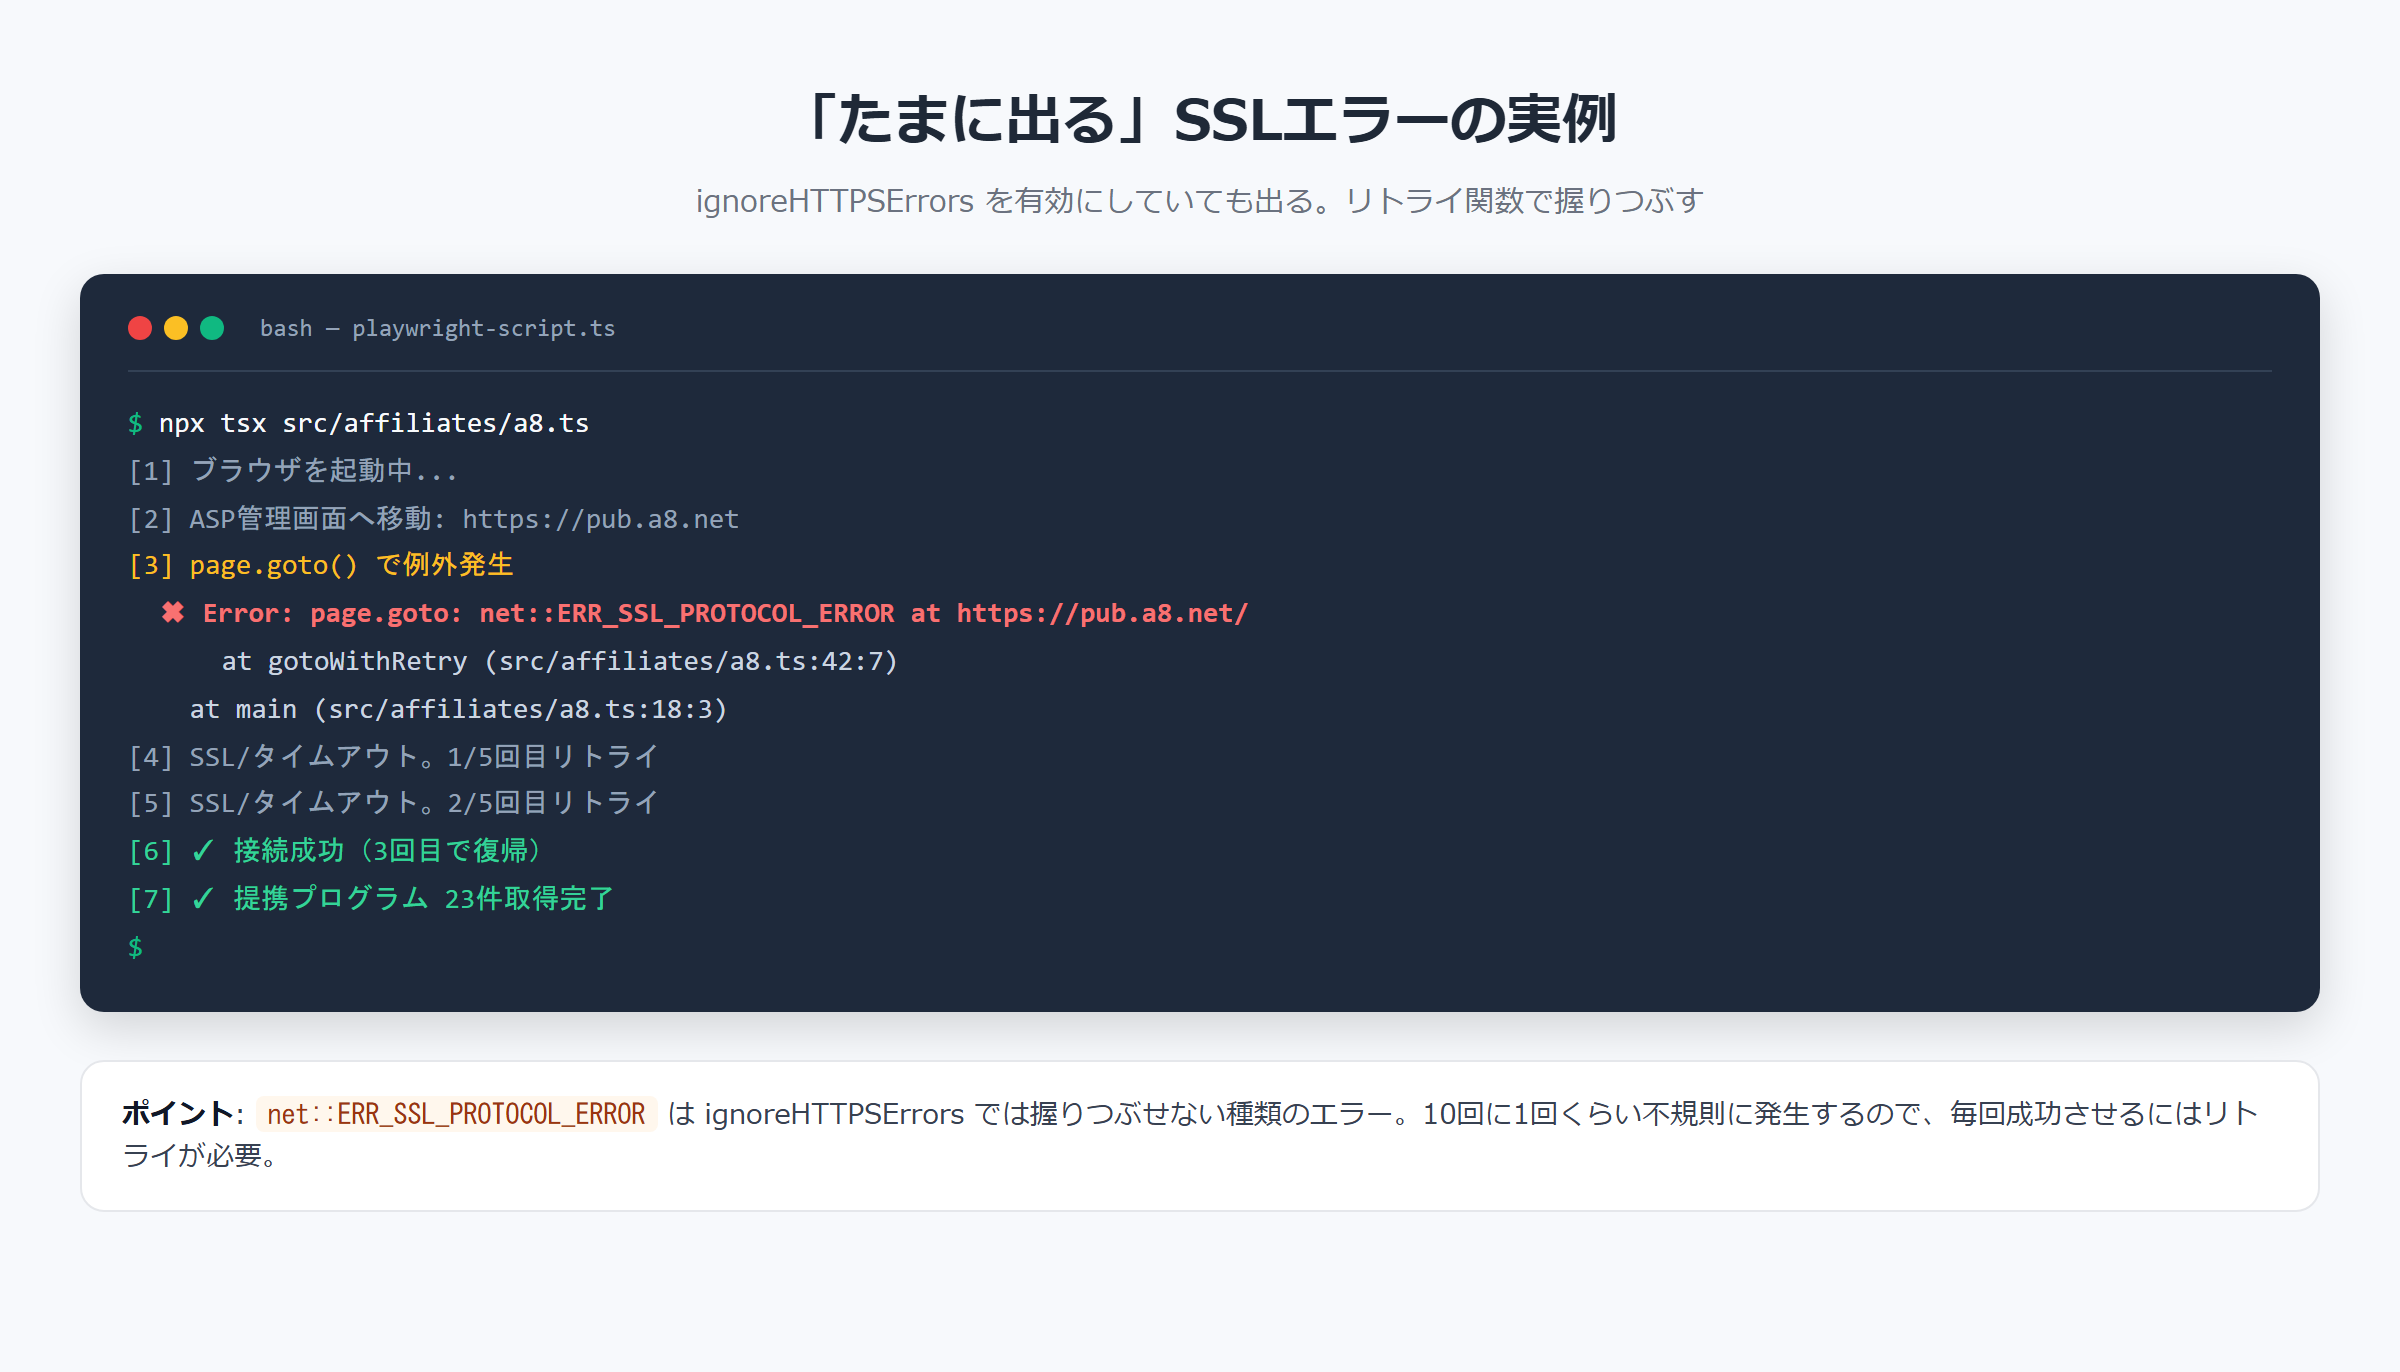
Task: Click the yellow minimize dot in terminal header
Action: point(176,328)
